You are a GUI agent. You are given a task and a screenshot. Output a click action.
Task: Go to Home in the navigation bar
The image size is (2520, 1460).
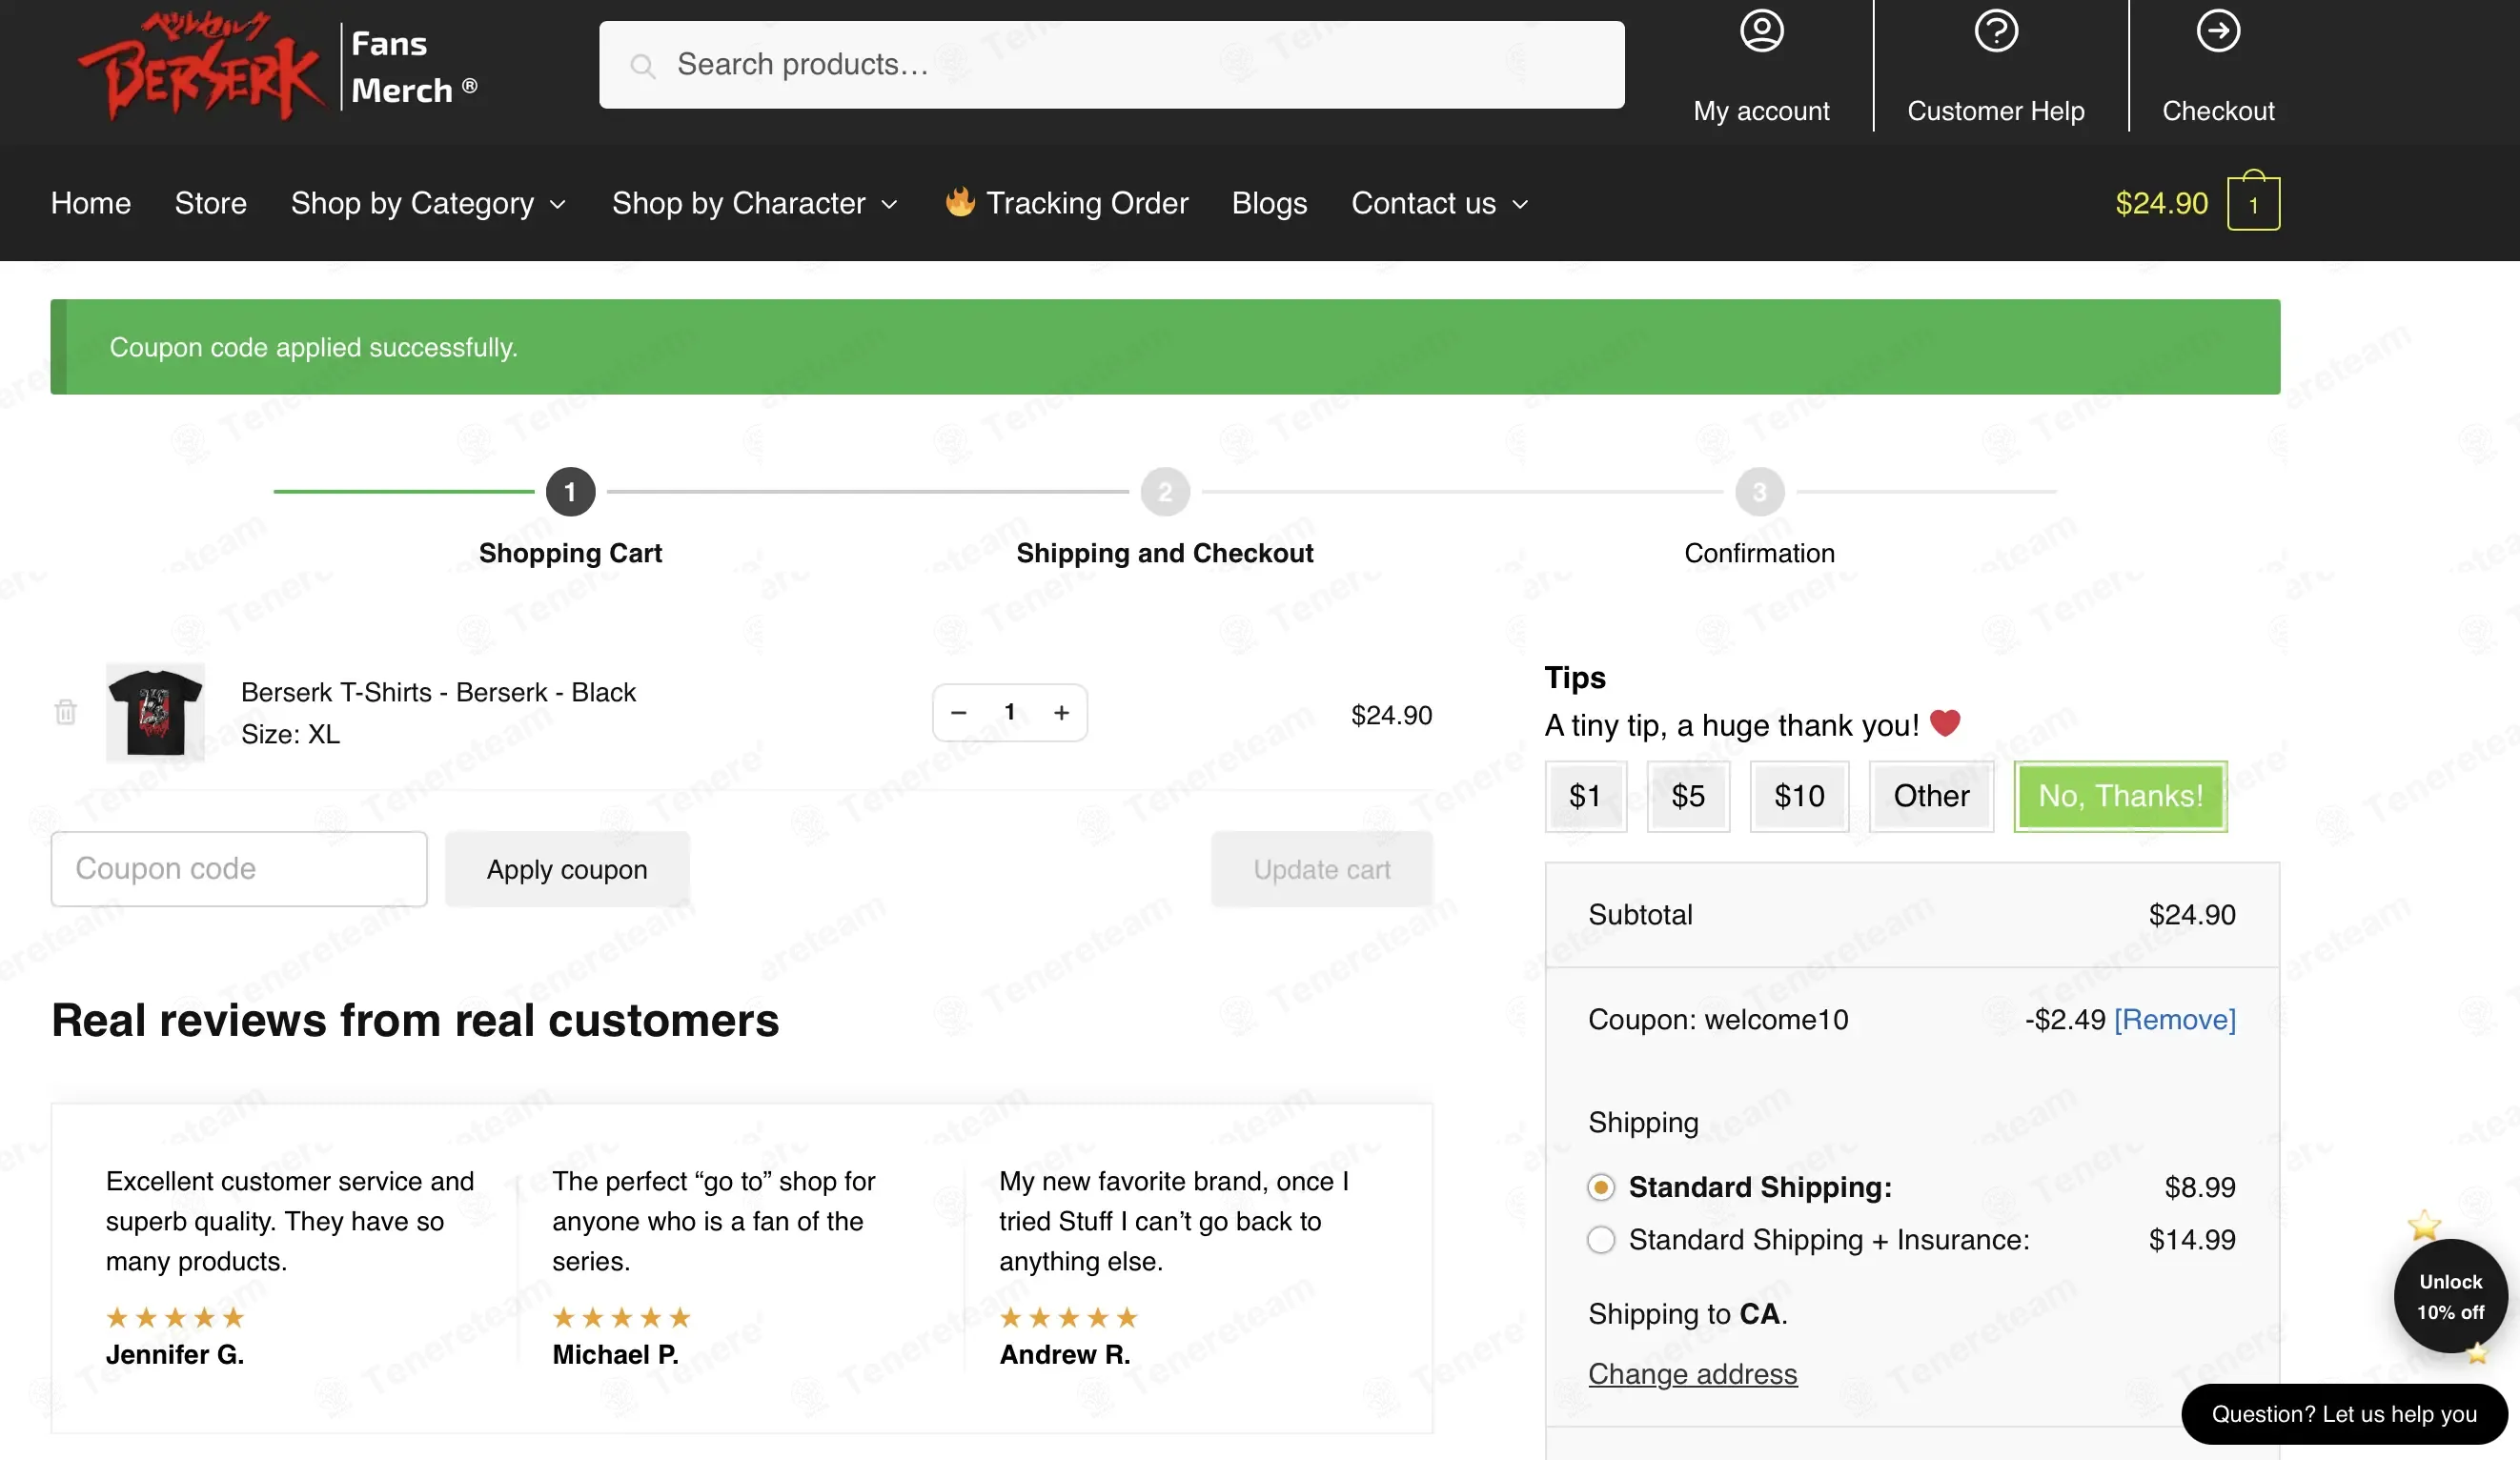coord(91,203)
